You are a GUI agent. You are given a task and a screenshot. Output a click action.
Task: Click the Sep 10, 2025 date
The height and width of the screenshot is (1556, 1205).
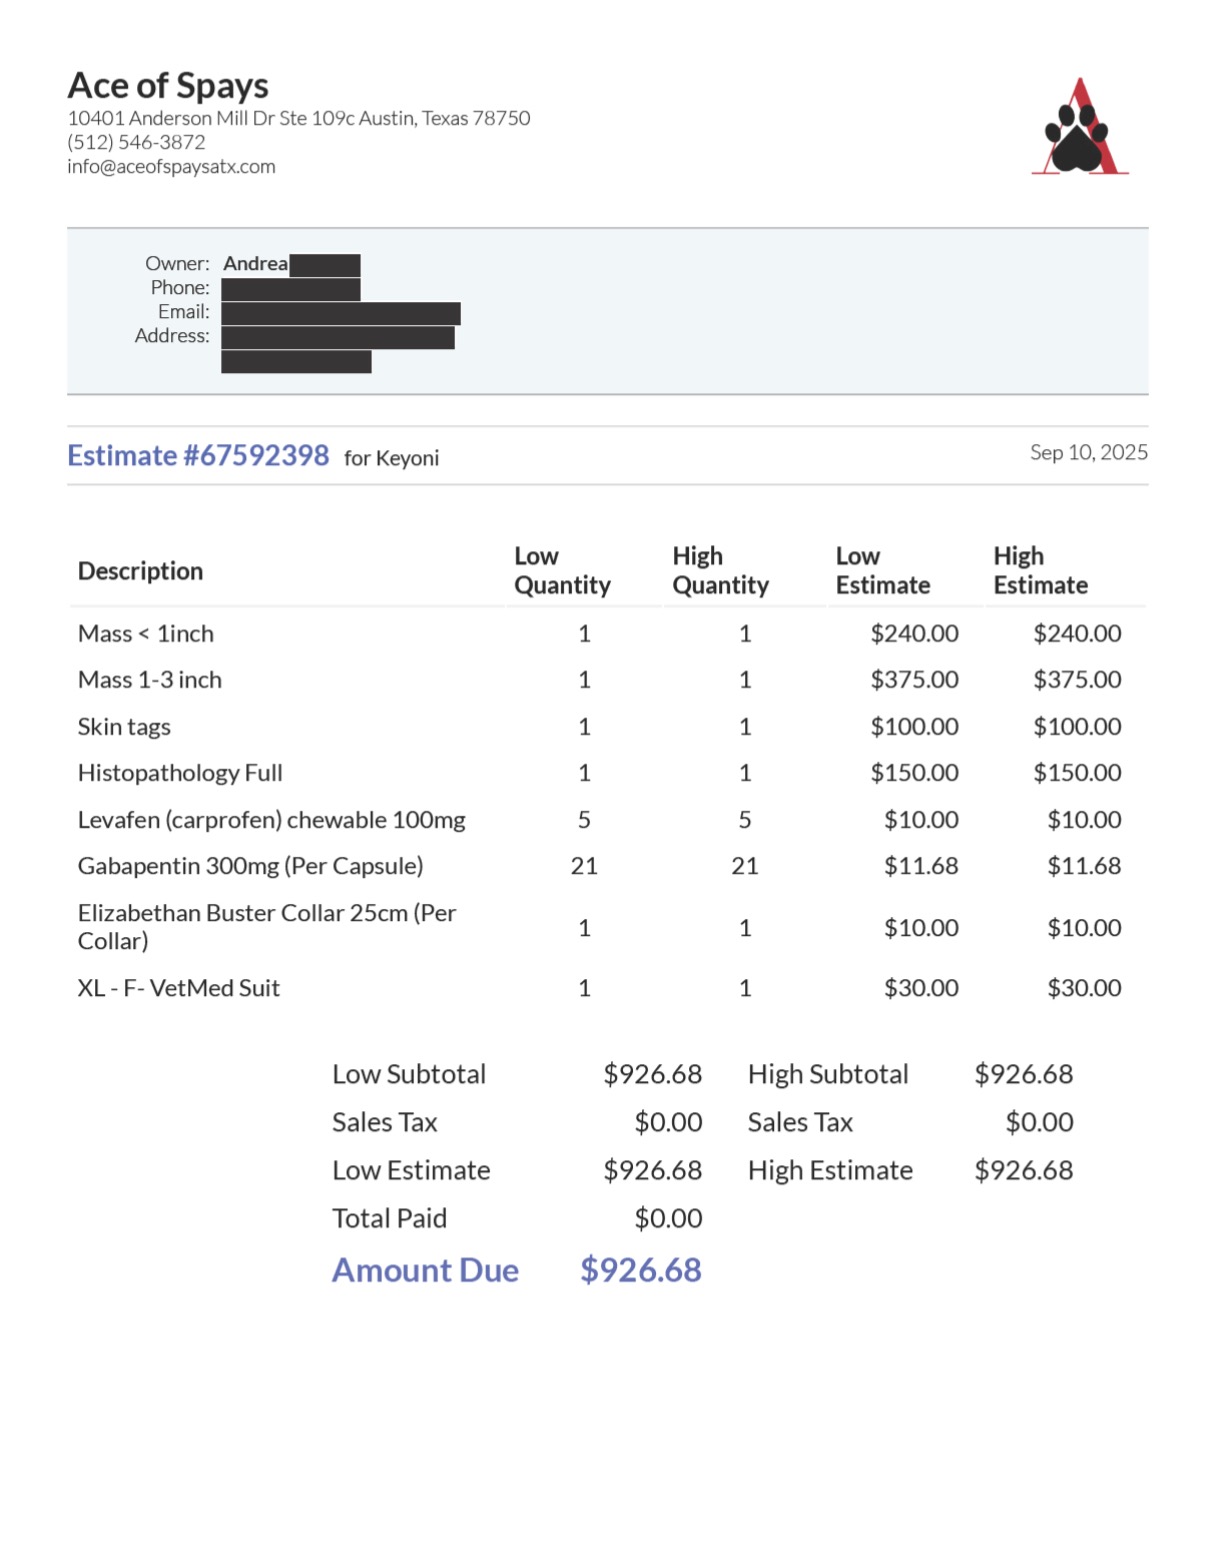coord(1088,452)
